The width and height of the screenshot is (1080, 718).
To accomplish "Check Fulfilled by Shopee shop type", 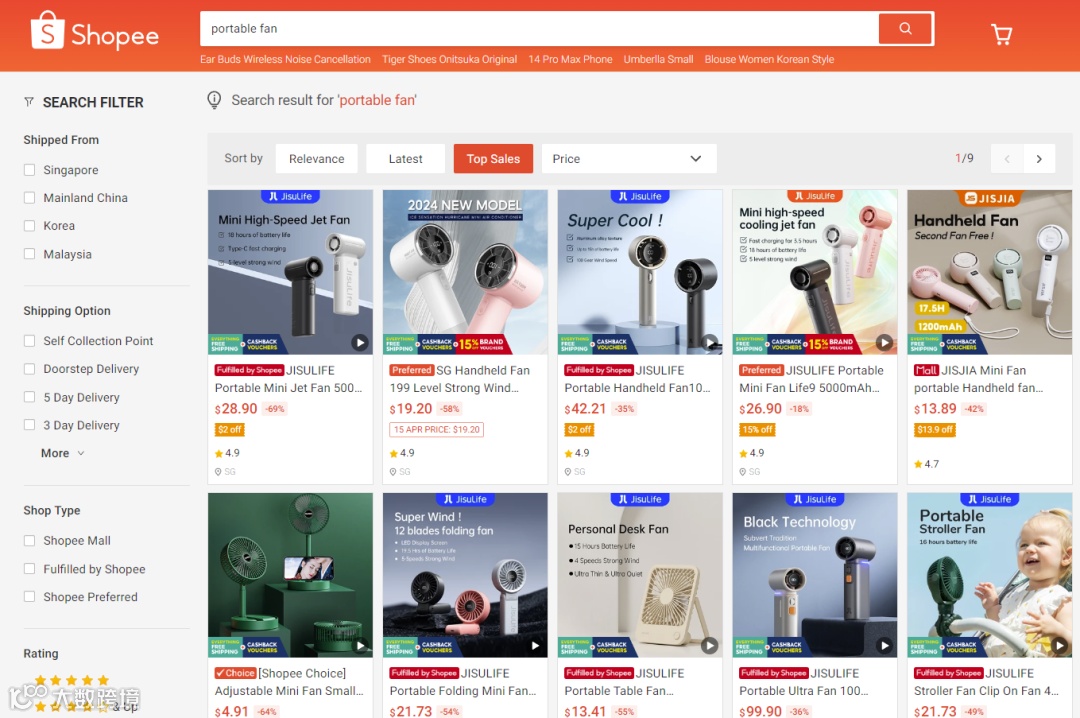I will click(30, 569).
